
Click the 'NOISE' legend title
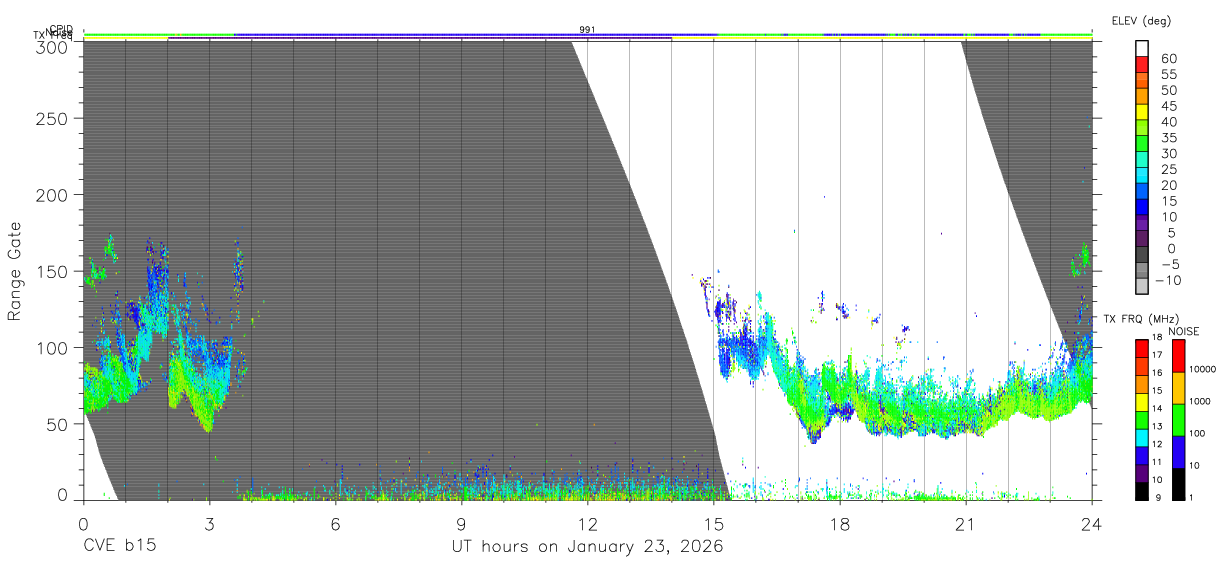click(x=1183, y=331)
